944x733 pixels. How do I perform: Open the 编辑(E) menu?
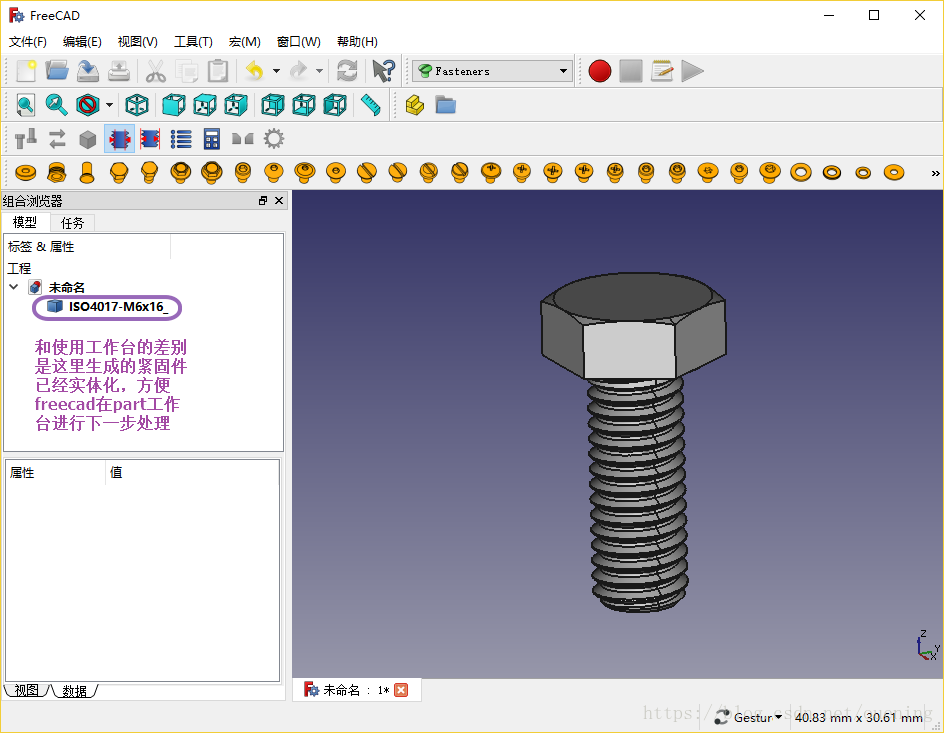[x=82, y=42]
